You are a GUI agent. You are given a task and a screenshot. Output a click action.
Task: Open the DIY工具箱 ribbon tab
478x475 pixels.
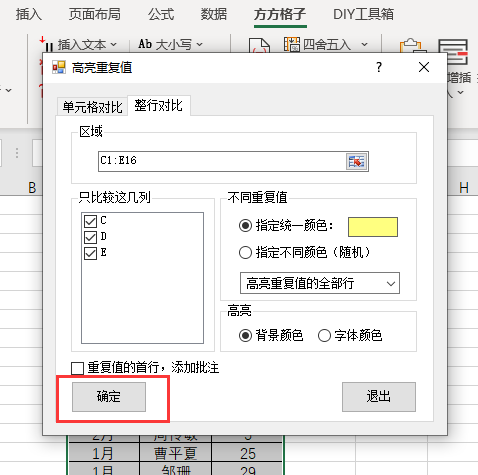[x=363, y=14]
